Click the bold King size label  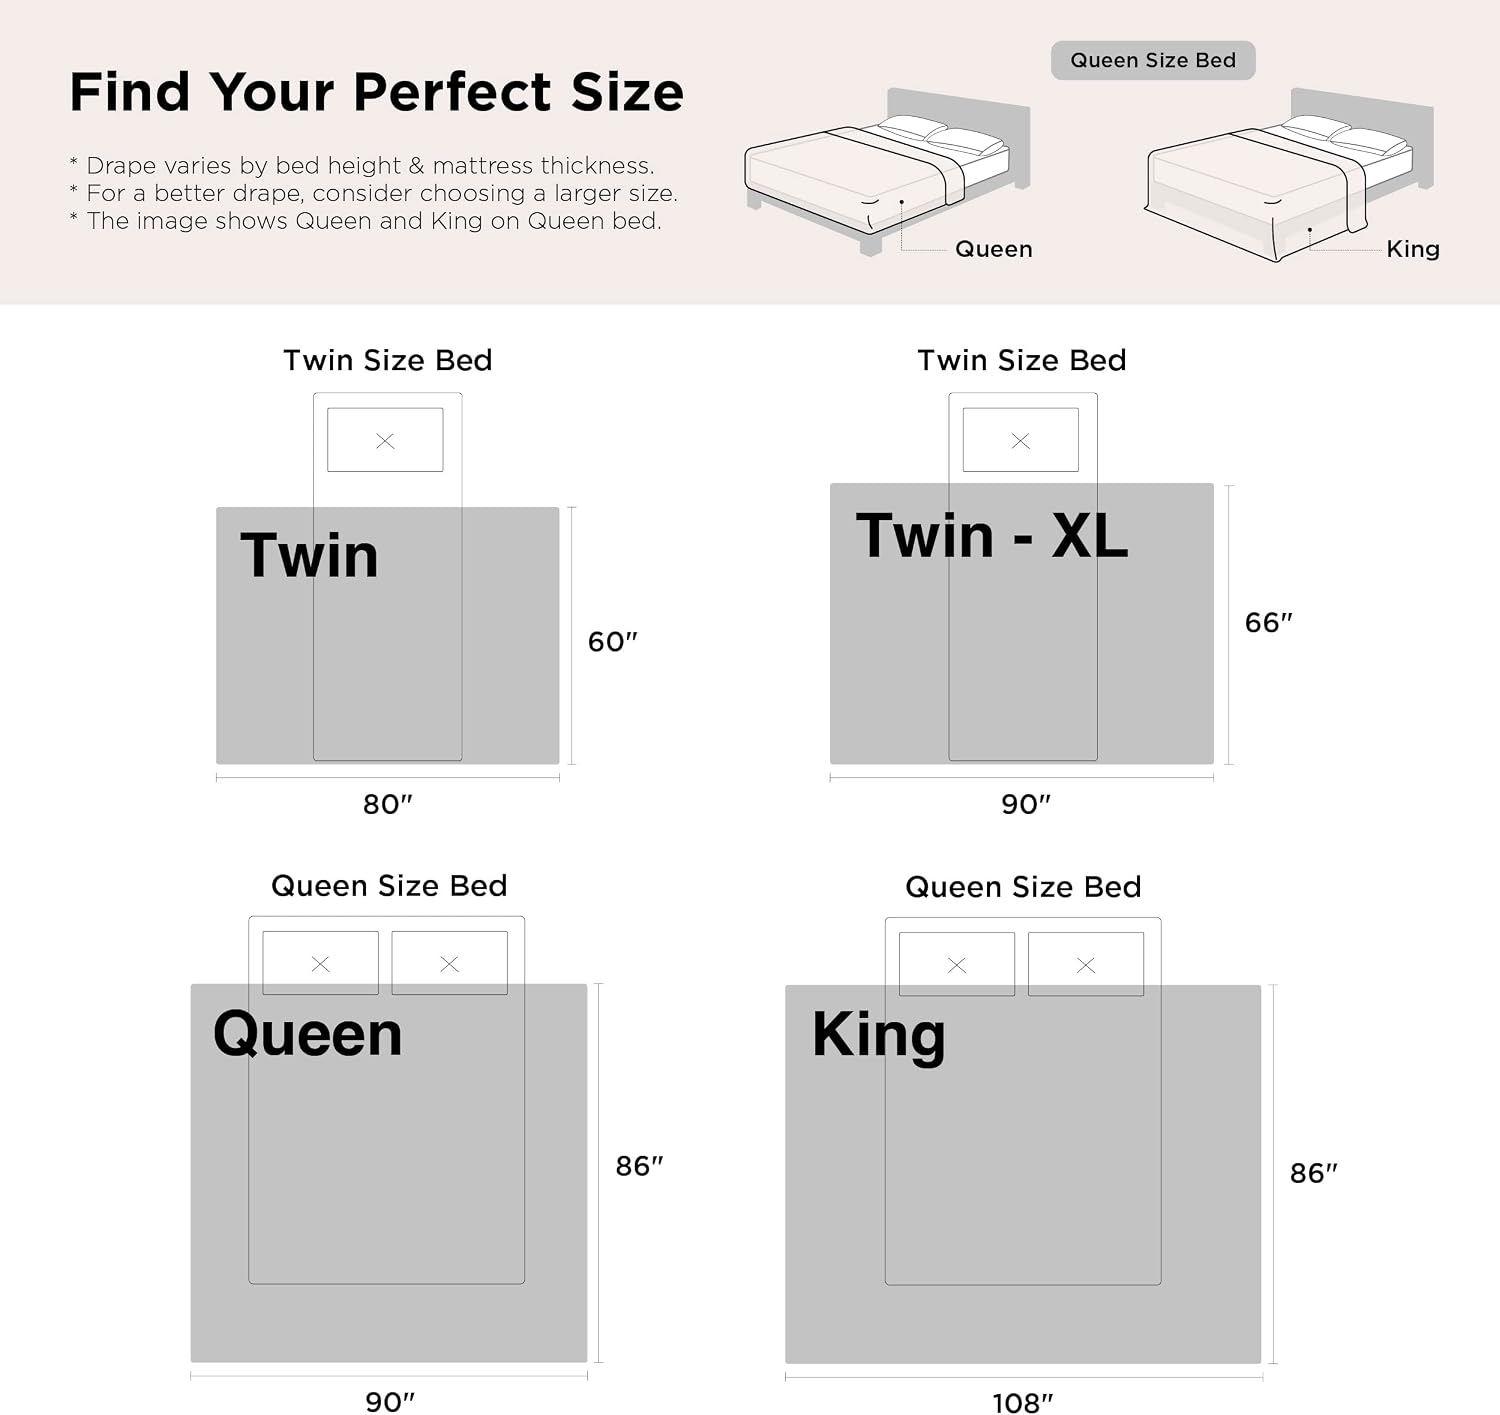[x=879, y=1035]
